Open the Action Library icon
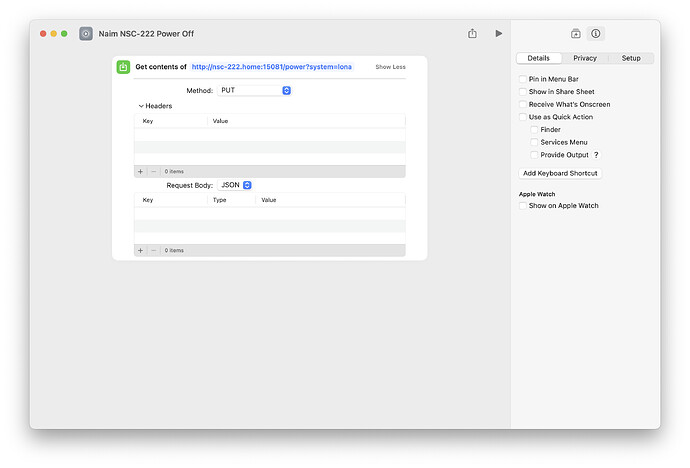Viewport: 690px width, 468px height. coord(576,33)
